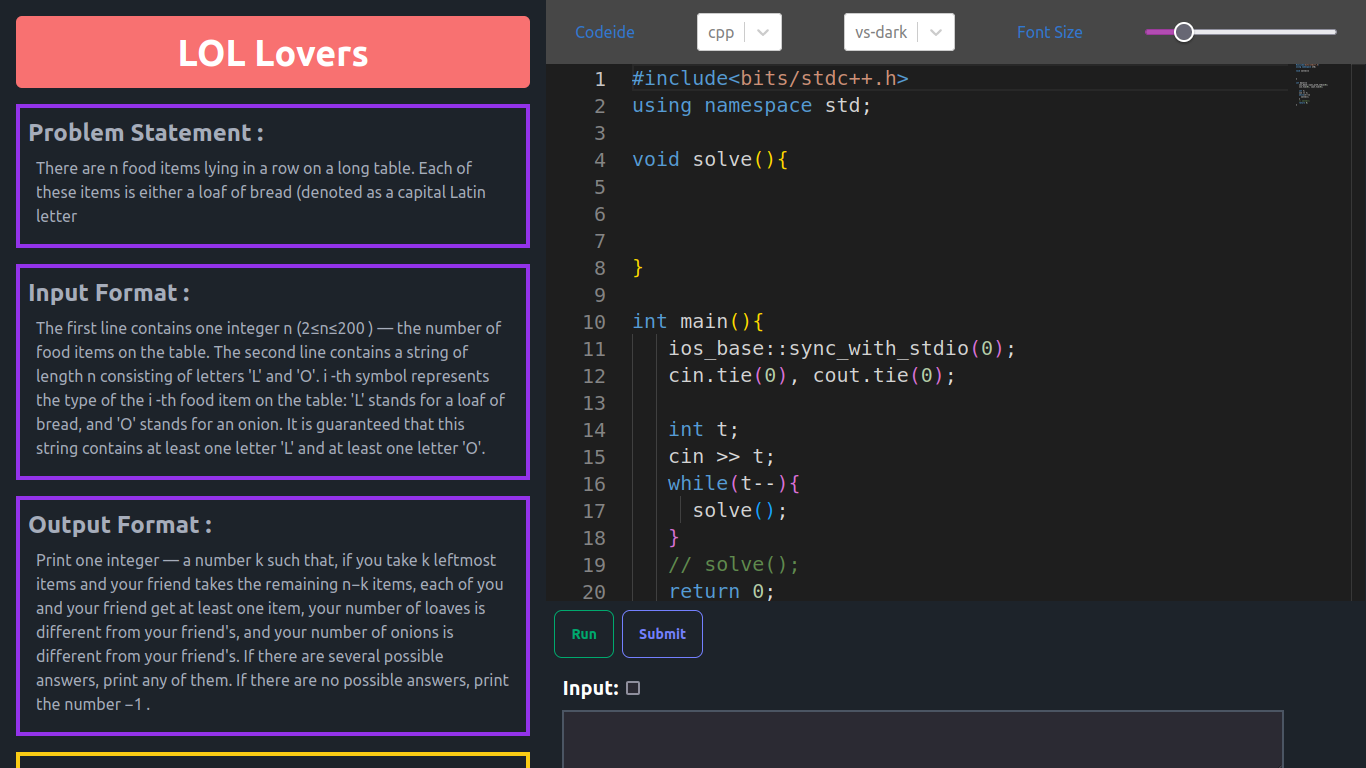Click line number 20 in gutter
The width and height of the screenshot is (1366, 768).
594,592
